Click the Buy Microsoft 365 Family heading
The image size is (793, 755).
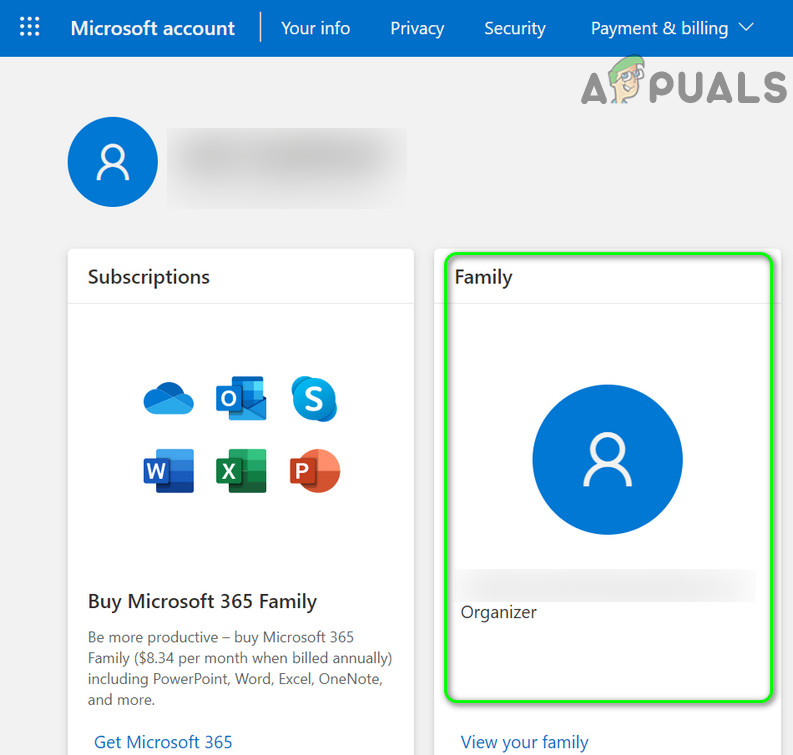(202, 602)
